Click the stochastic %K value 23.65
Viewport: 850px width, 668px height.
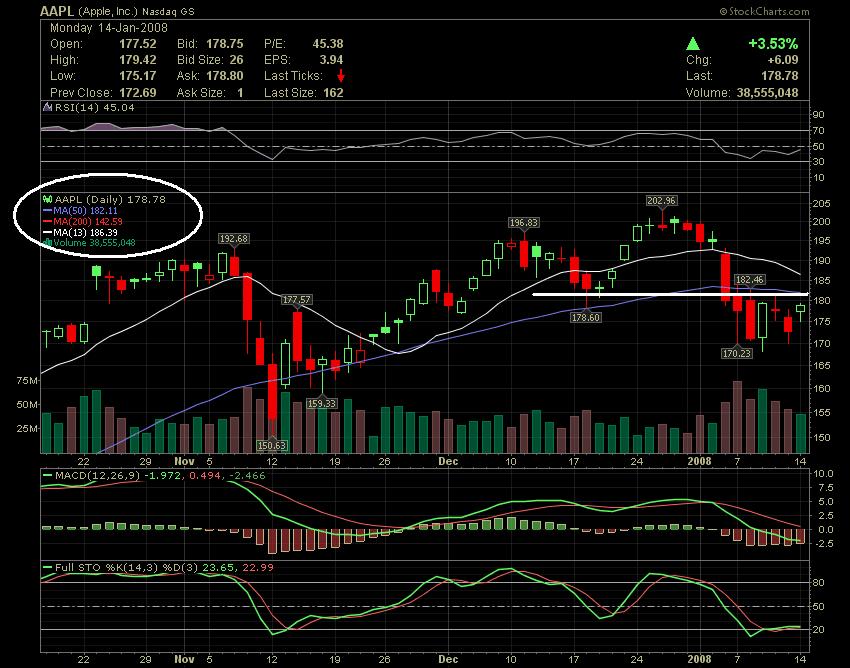coord(218,568)
